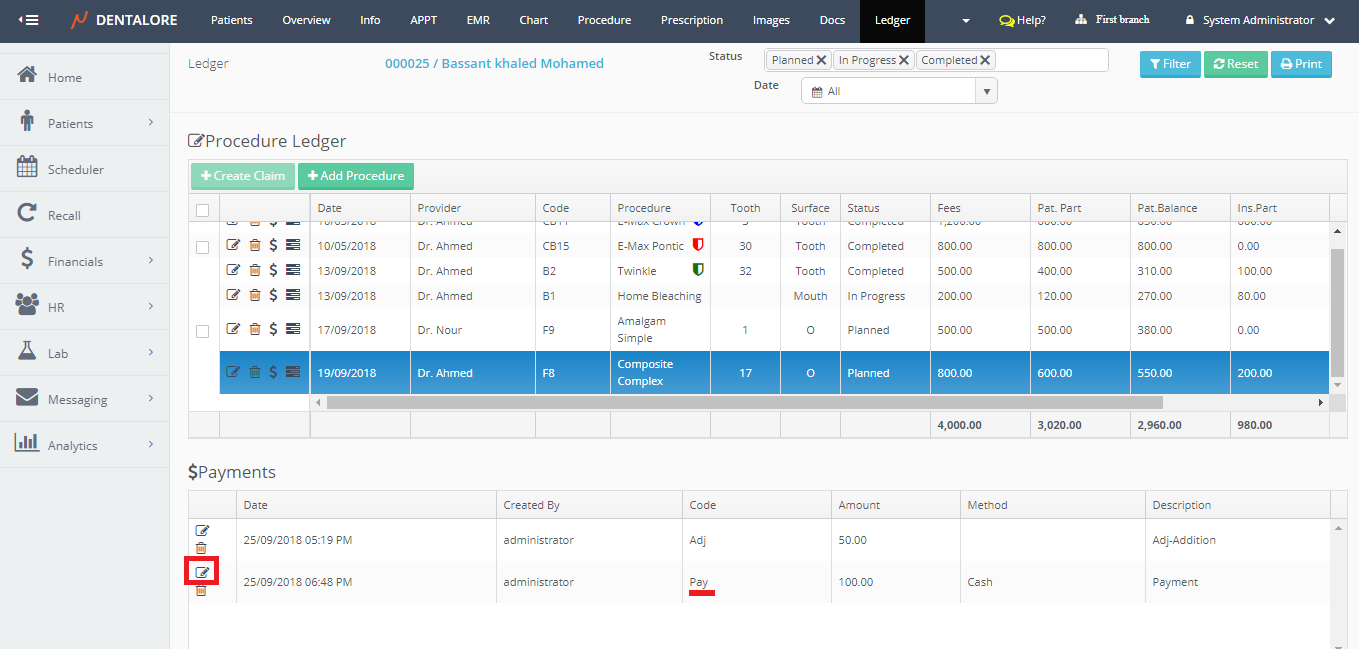1359x649 pixels.
Task: Click trash icon on E-Max Pontic row
Action: point(255,245)
